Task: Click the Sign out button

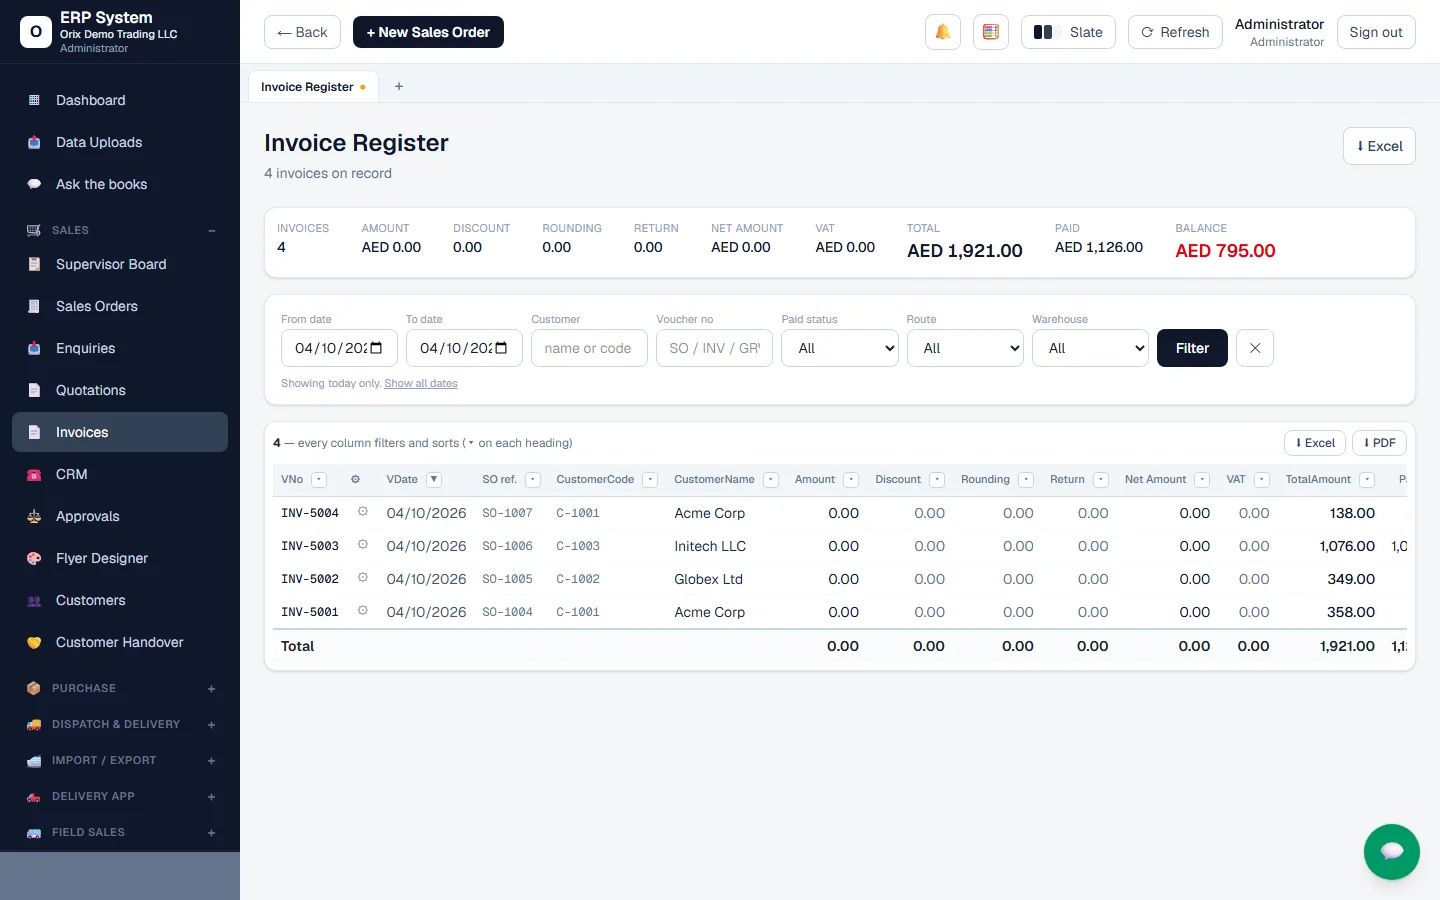Action: (1376, 32)
